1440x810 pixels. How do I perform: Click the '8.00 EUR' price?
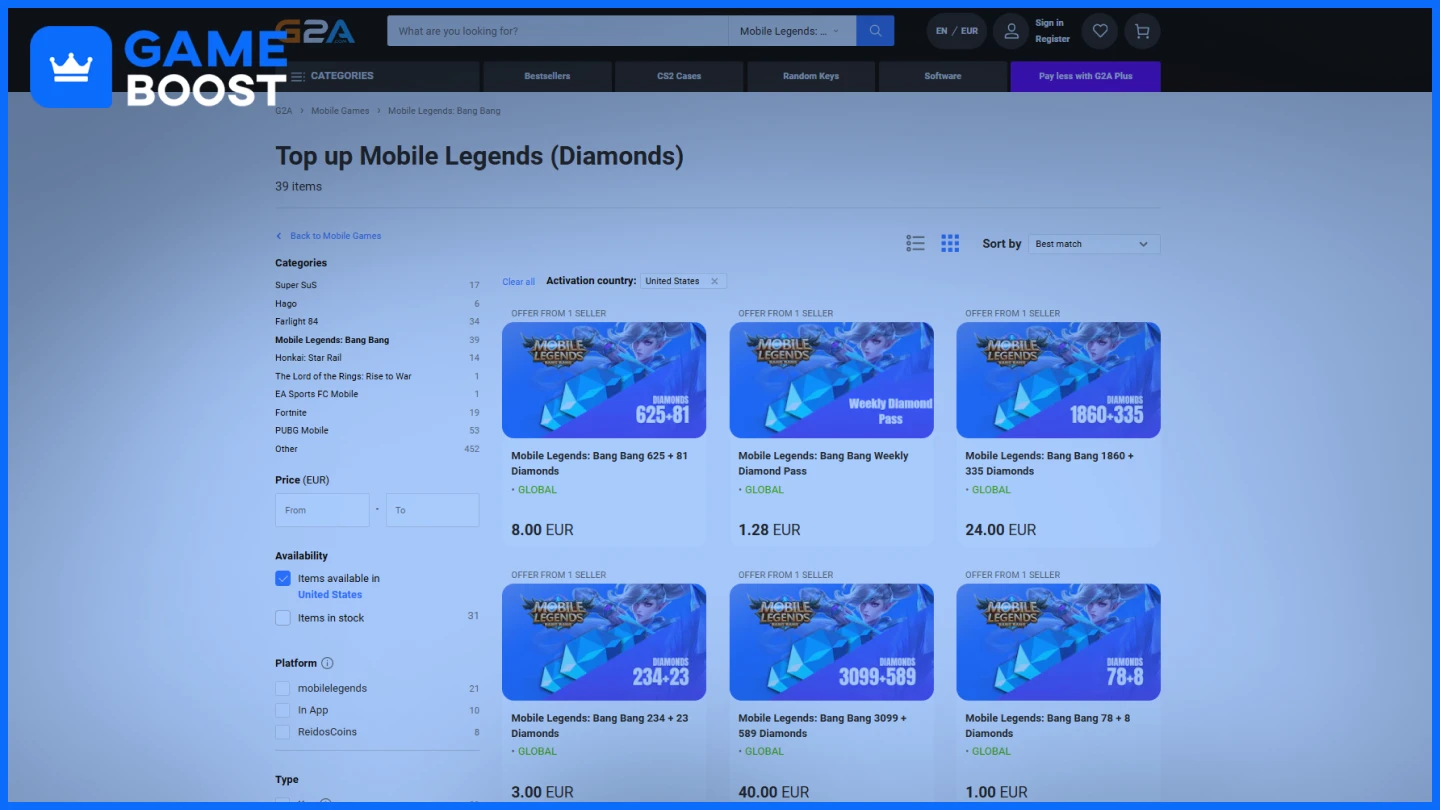pyautogui.click(x=542, y=530)
